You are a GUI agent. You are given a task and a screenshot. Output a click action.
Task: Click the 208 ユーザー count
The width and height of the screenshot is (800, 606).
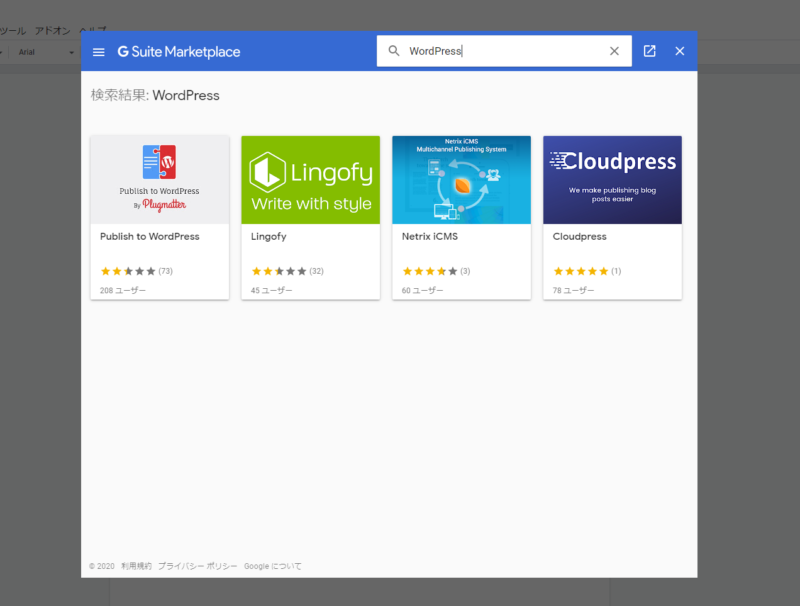click(122, 290)
